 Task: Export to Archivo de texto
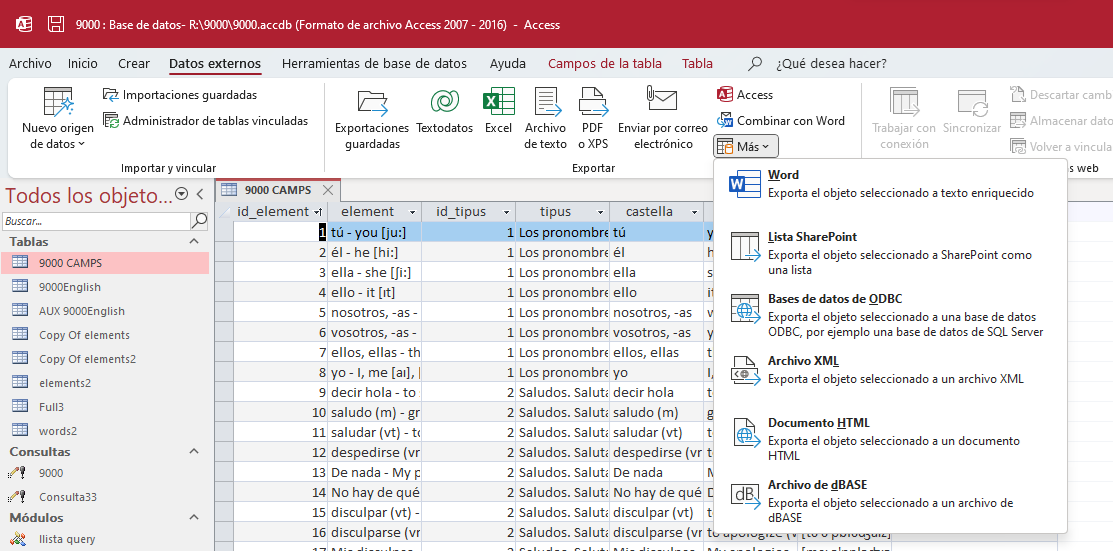tap(546, 117)
